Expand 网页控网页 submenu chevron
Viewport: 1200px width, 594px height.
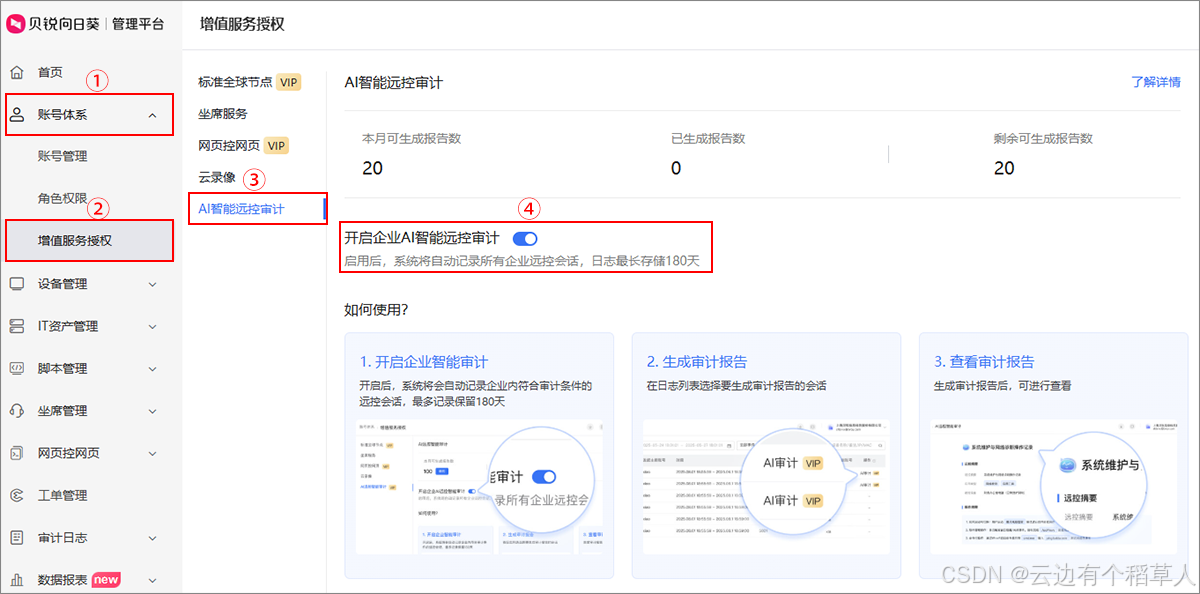152,453
